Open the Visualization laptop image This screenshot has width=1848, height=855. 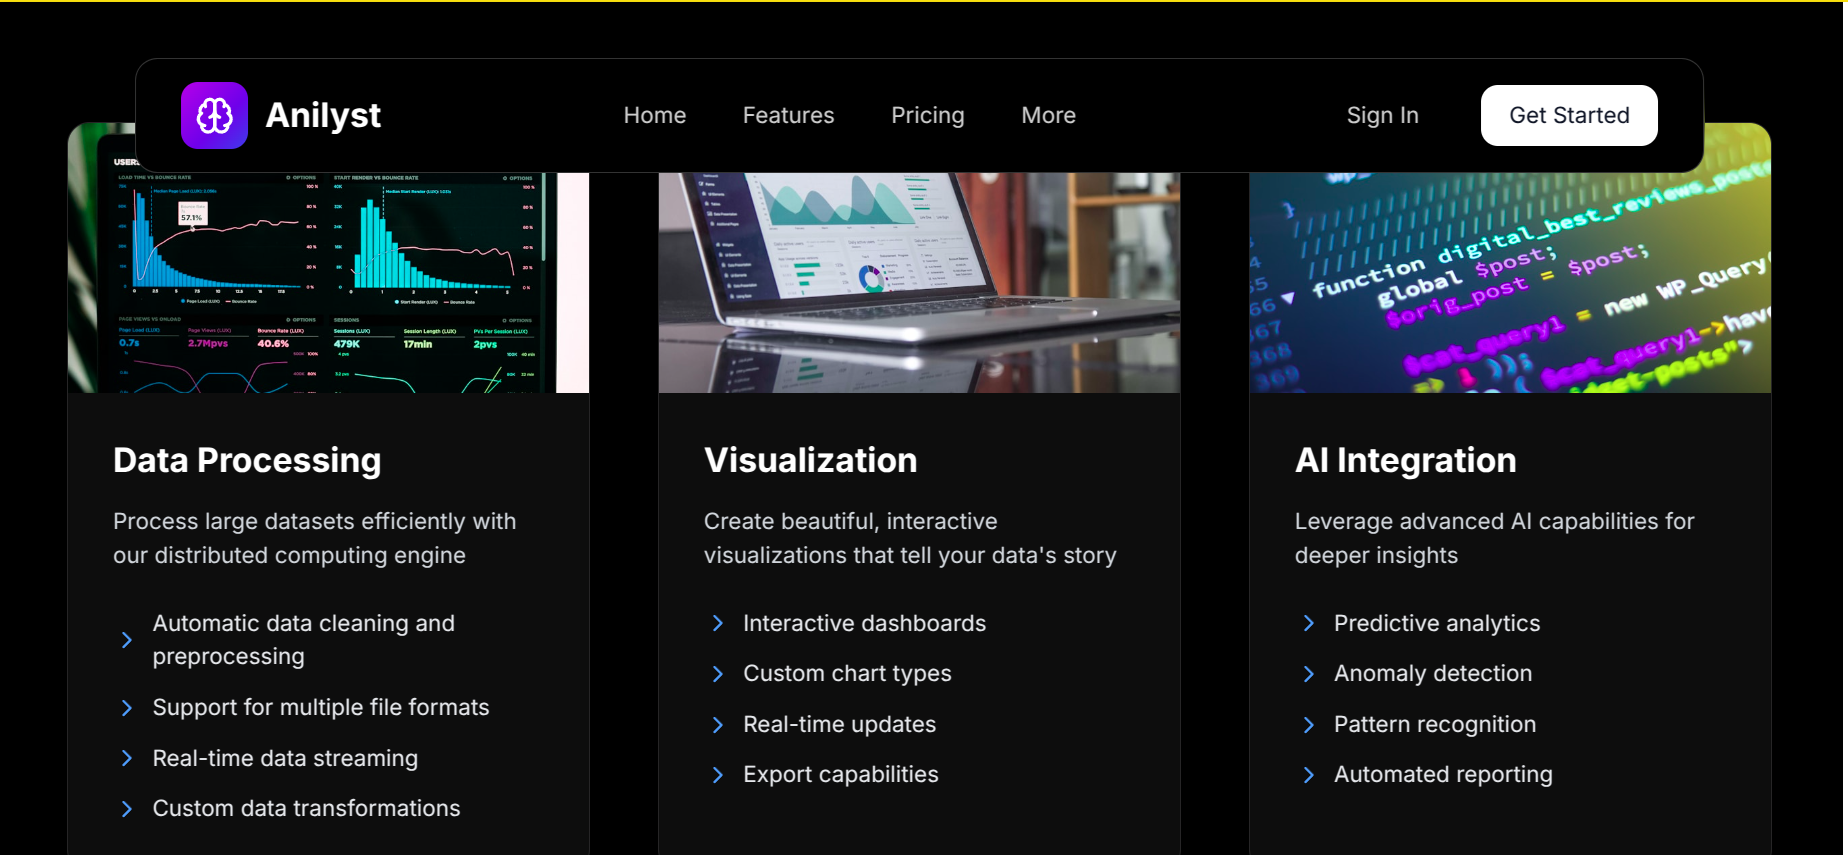click(x=919, y=283)
